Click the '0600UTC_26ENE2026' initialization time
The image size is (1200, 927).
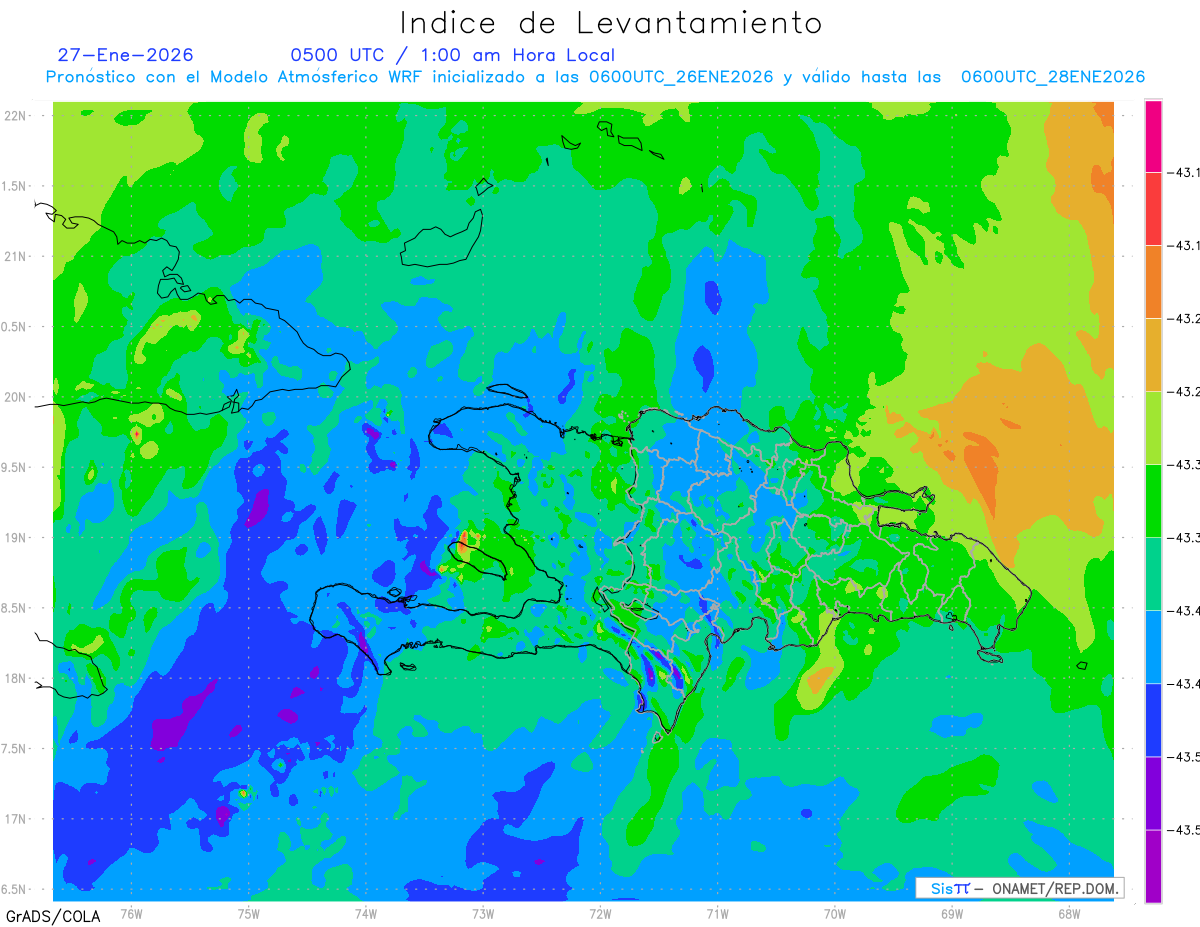coord(681,77)
